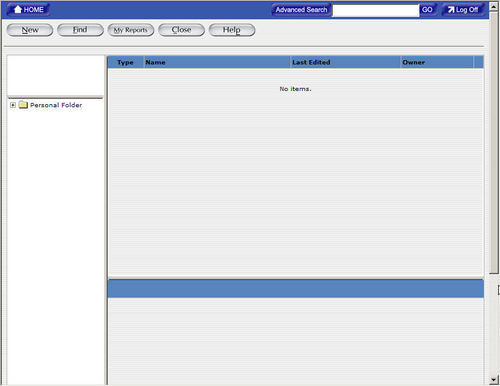
Task: Click the Close button in toolbar
Action: (181, 30)
